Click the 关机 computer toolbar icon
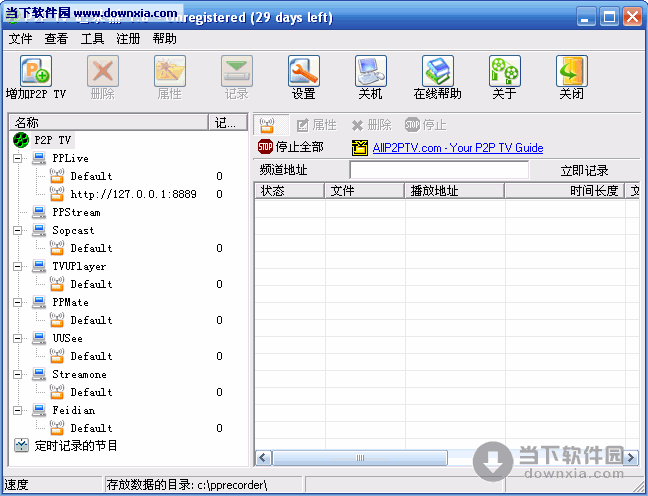 coord(371,71)
